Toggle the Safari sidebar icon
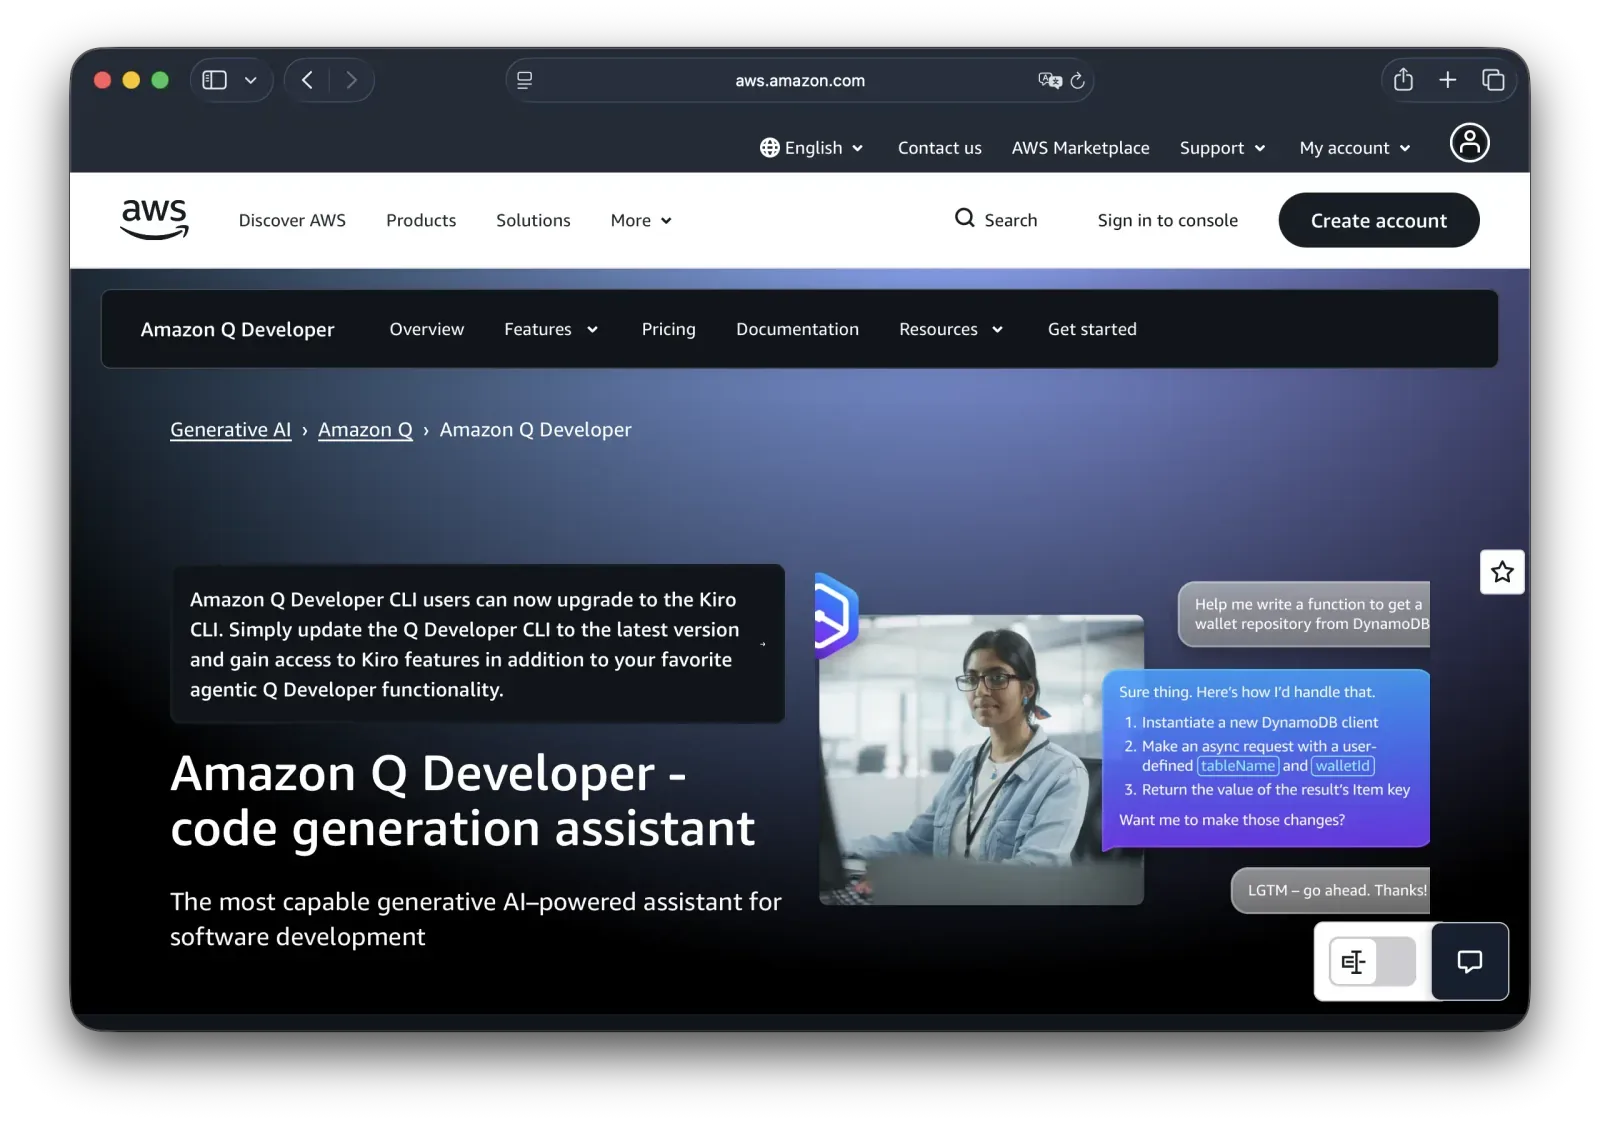This screenshot has height=1124, width=1600. coord(214,80)
